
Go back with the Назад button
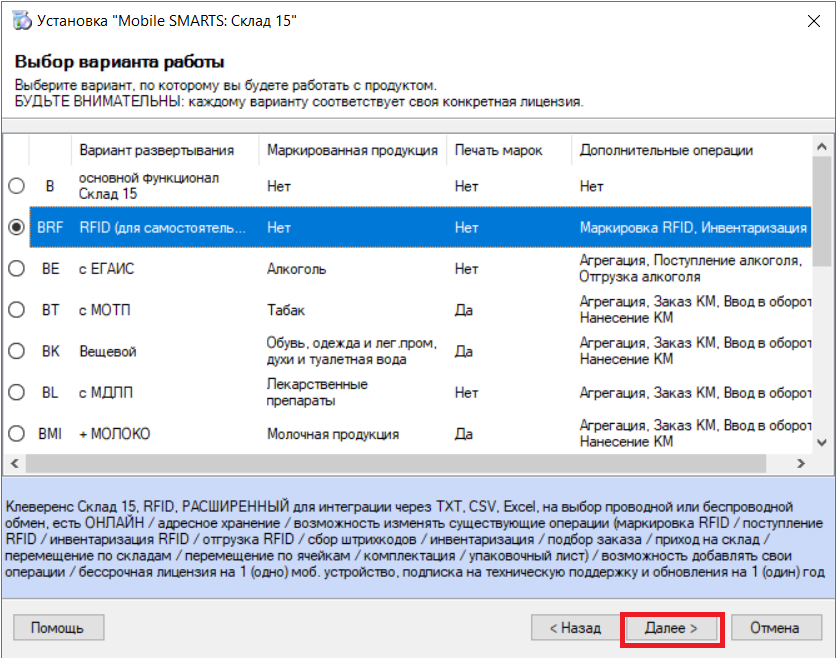point(575,627)
